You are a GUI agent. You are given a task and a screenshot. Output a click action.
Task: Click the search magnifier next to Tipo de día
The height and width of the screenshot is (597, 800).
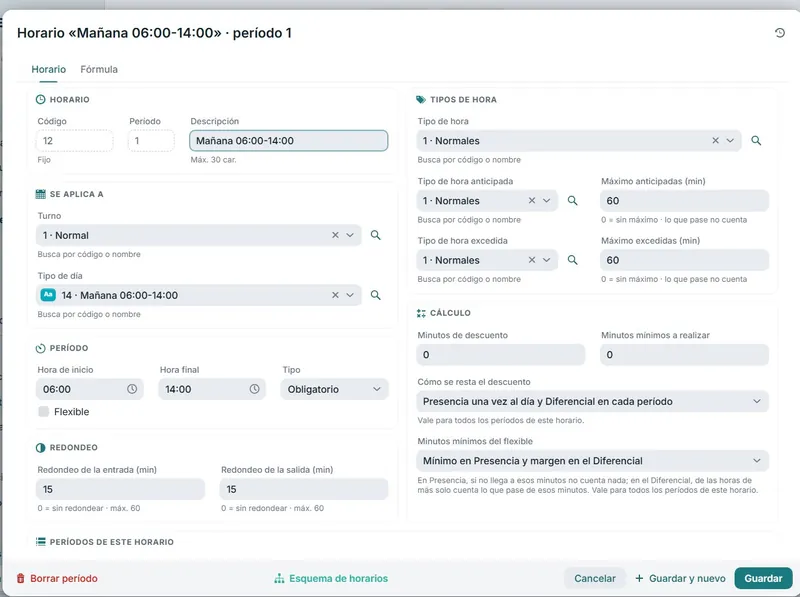[376, 295]
